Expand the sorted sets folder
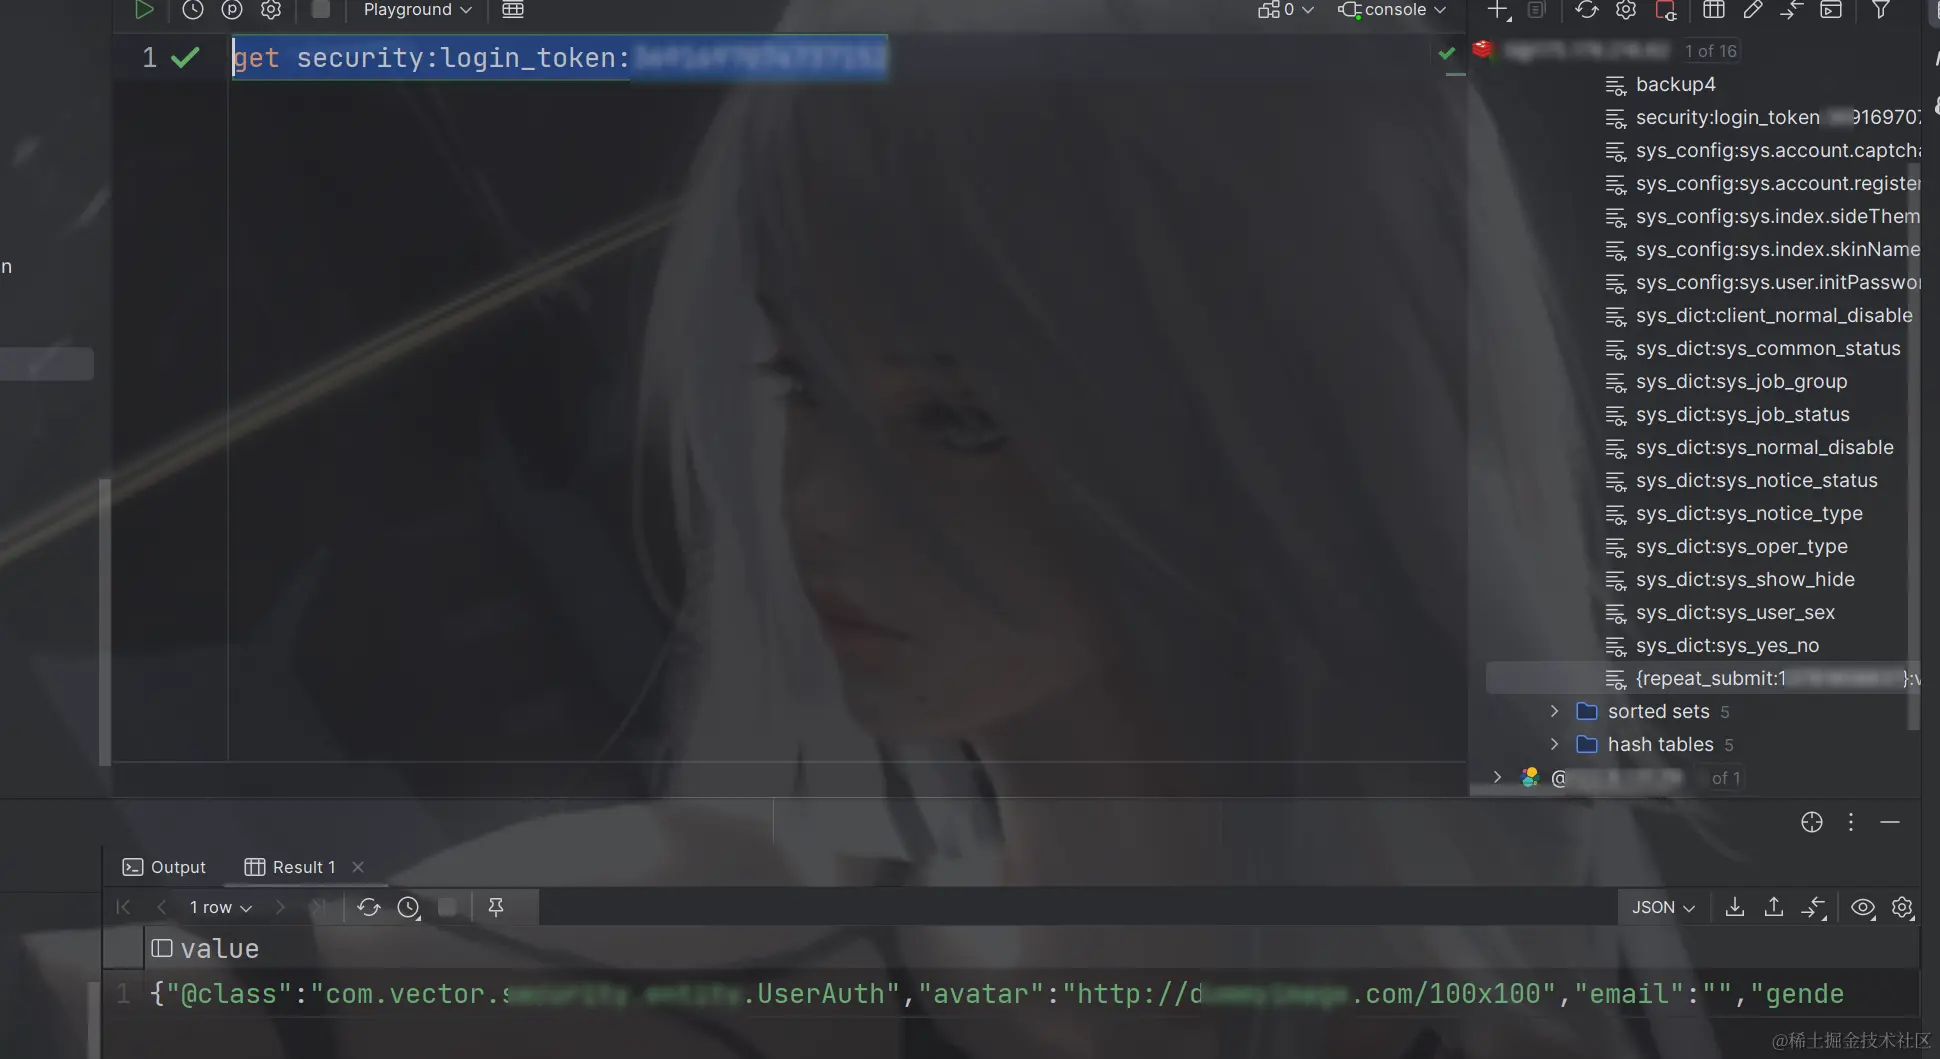The width and height of the screenshot is (1940, 1059). tap(1554, 711)
